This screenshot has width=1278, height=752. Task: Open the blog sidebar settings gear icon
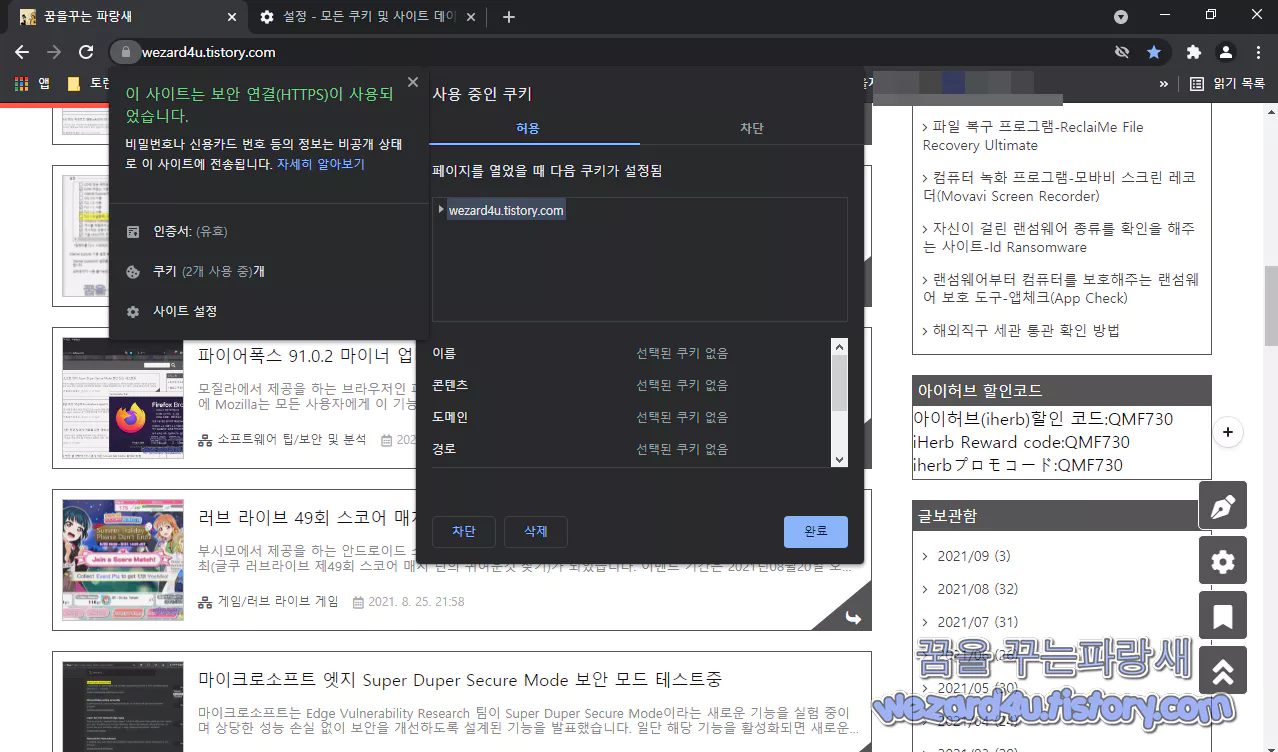pos(1222,560)
